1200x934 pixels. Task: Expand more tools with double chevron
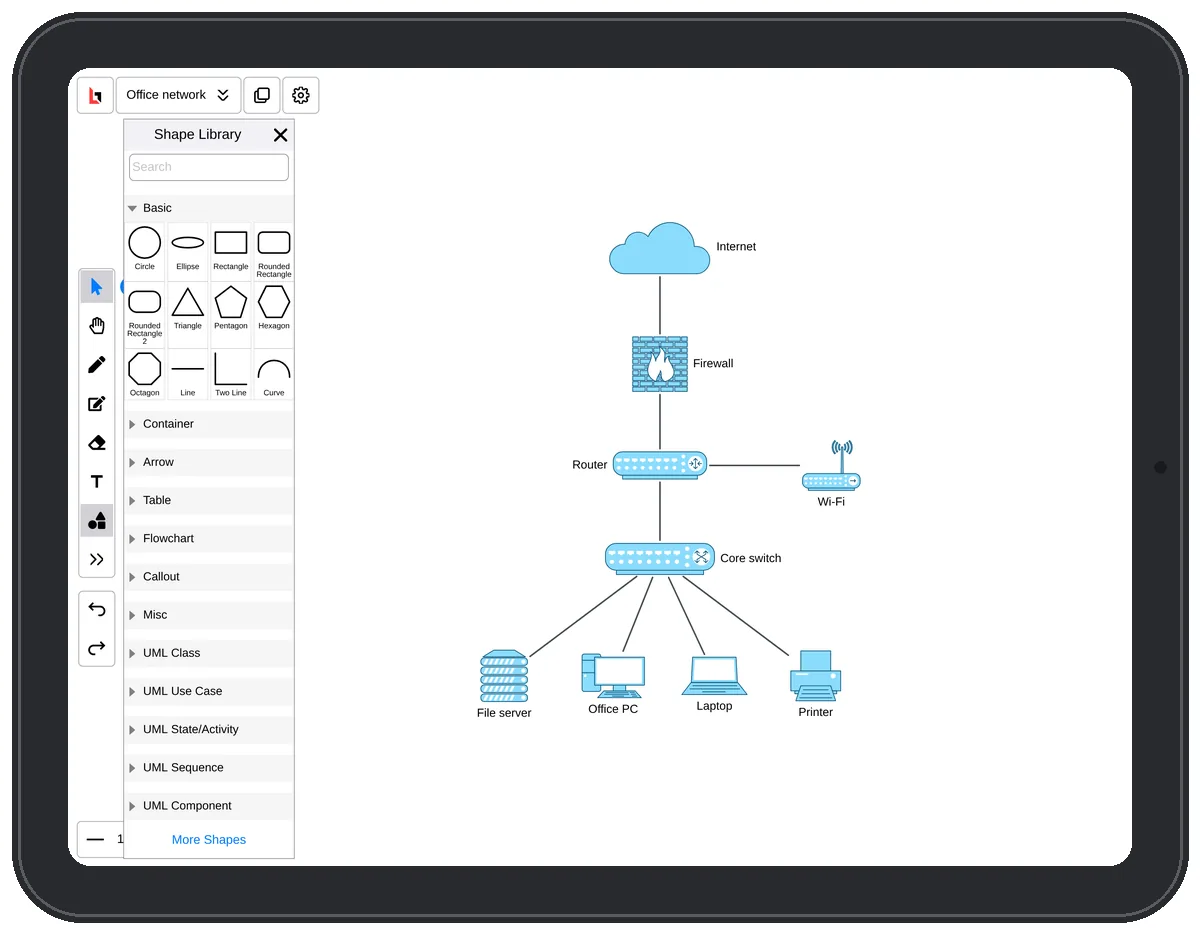(96, 560)
